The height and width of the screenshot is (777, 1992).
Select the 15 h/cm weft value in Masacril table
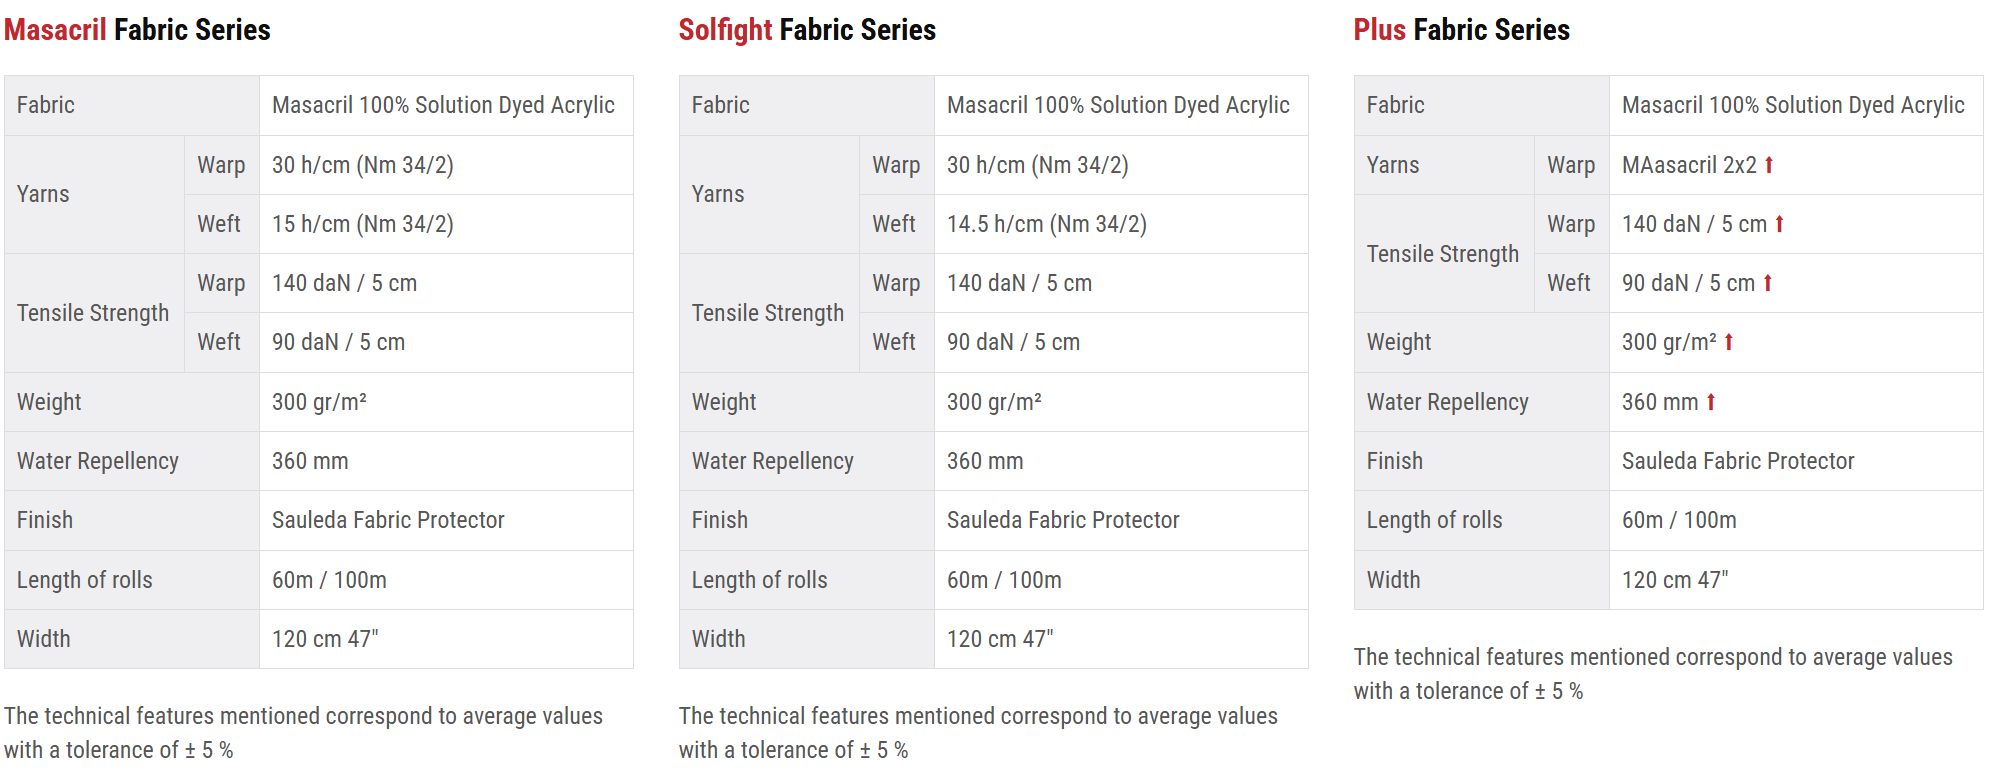[362, 224]
